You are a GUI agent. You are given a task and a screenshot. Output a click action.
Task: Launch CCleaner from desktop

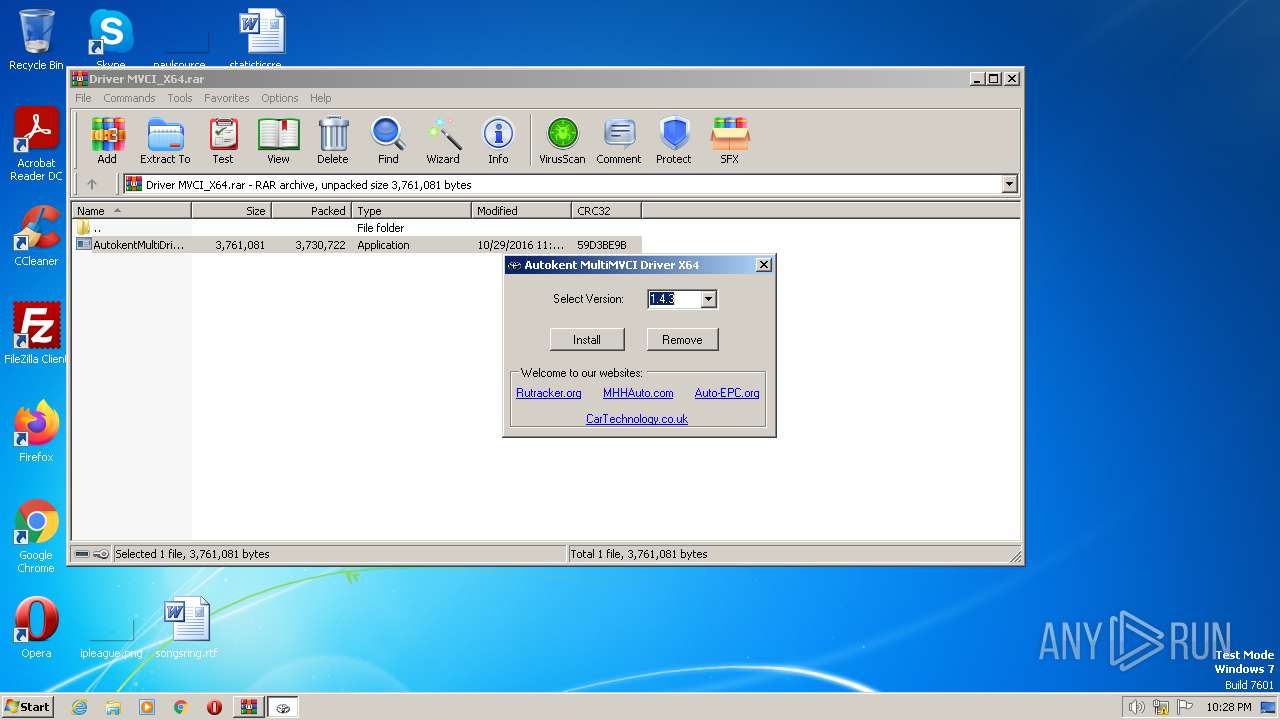point(36,236)
